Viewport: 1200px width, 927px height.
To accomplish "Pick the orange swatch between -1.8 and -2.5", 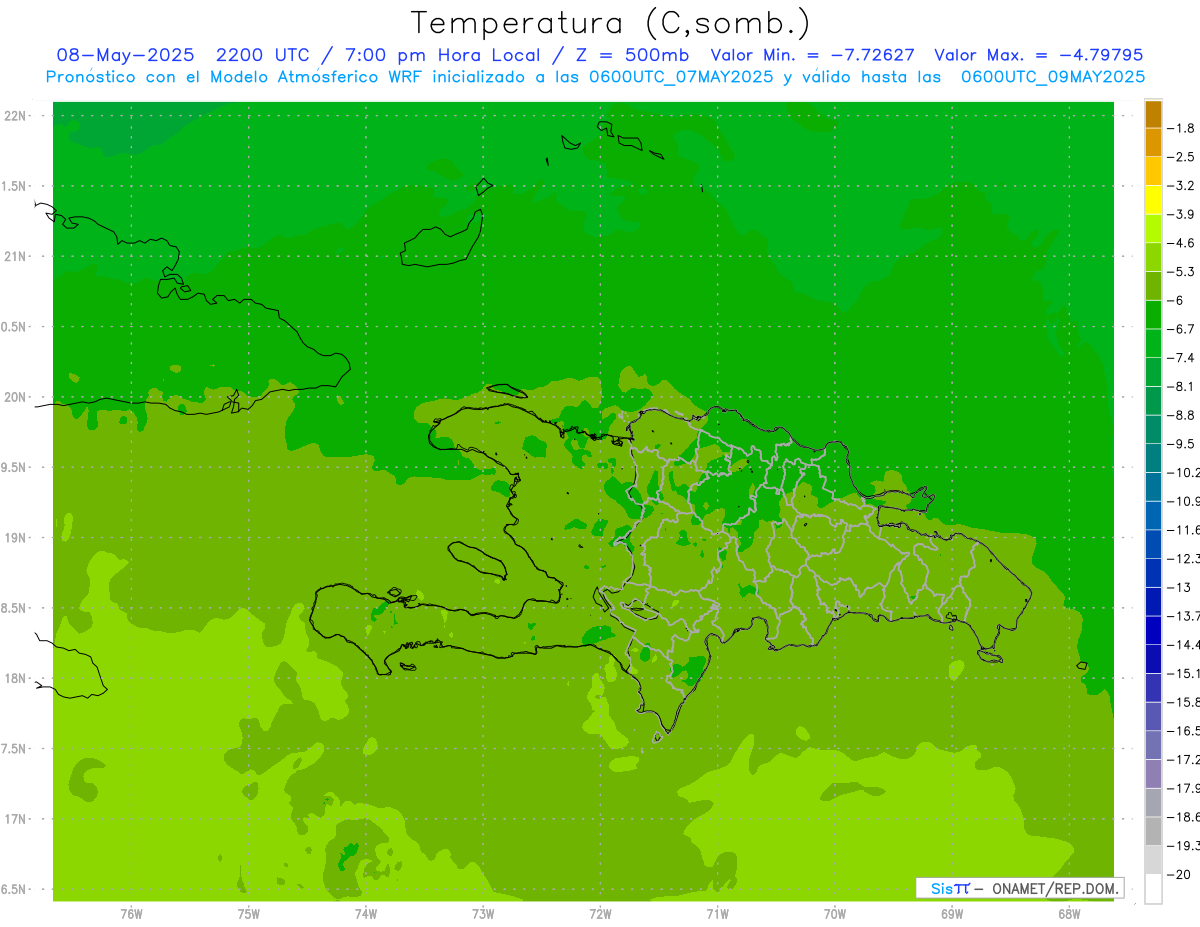I will (1153, 143).
